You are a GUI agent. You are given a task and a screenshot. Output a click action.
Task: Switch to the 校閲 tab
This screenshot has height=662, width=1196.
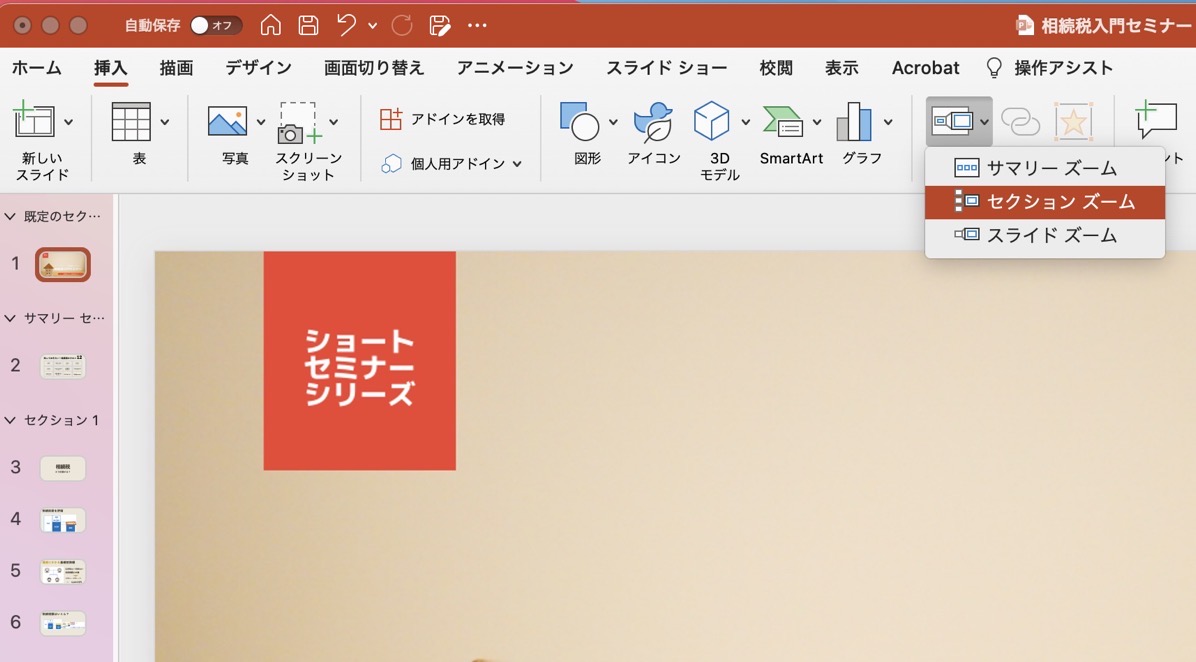coord(776,68)
